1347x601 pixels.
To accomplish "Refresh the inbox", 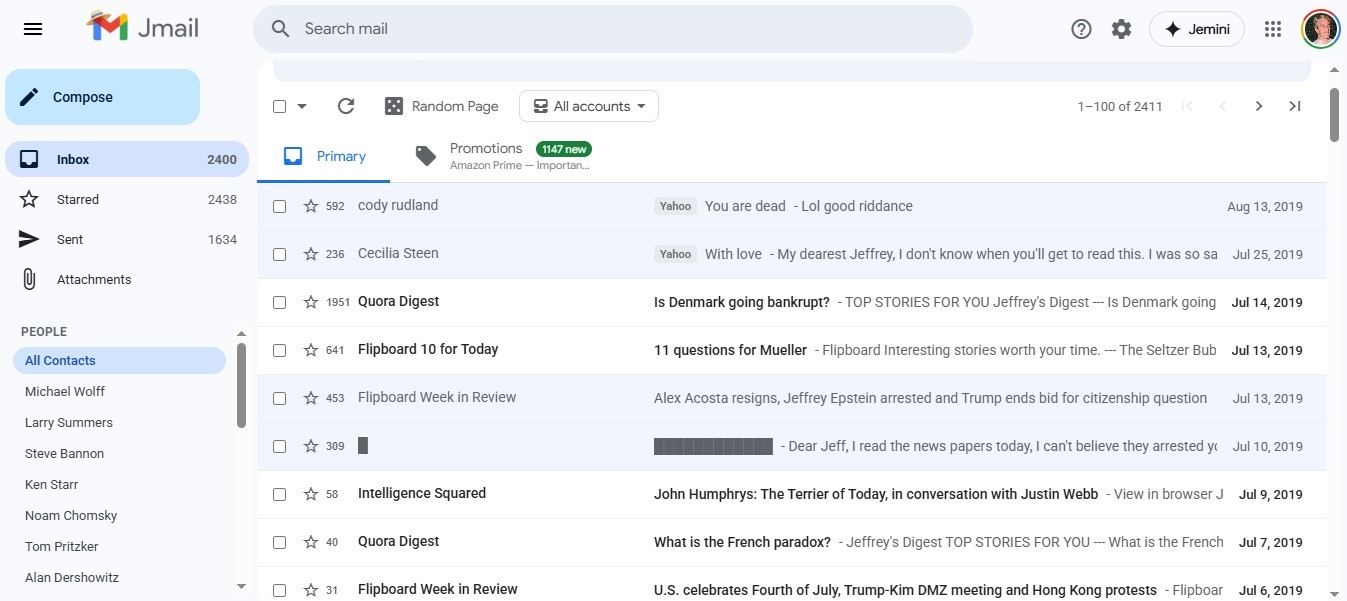I will pyautogui.click(x=346, y=105).
